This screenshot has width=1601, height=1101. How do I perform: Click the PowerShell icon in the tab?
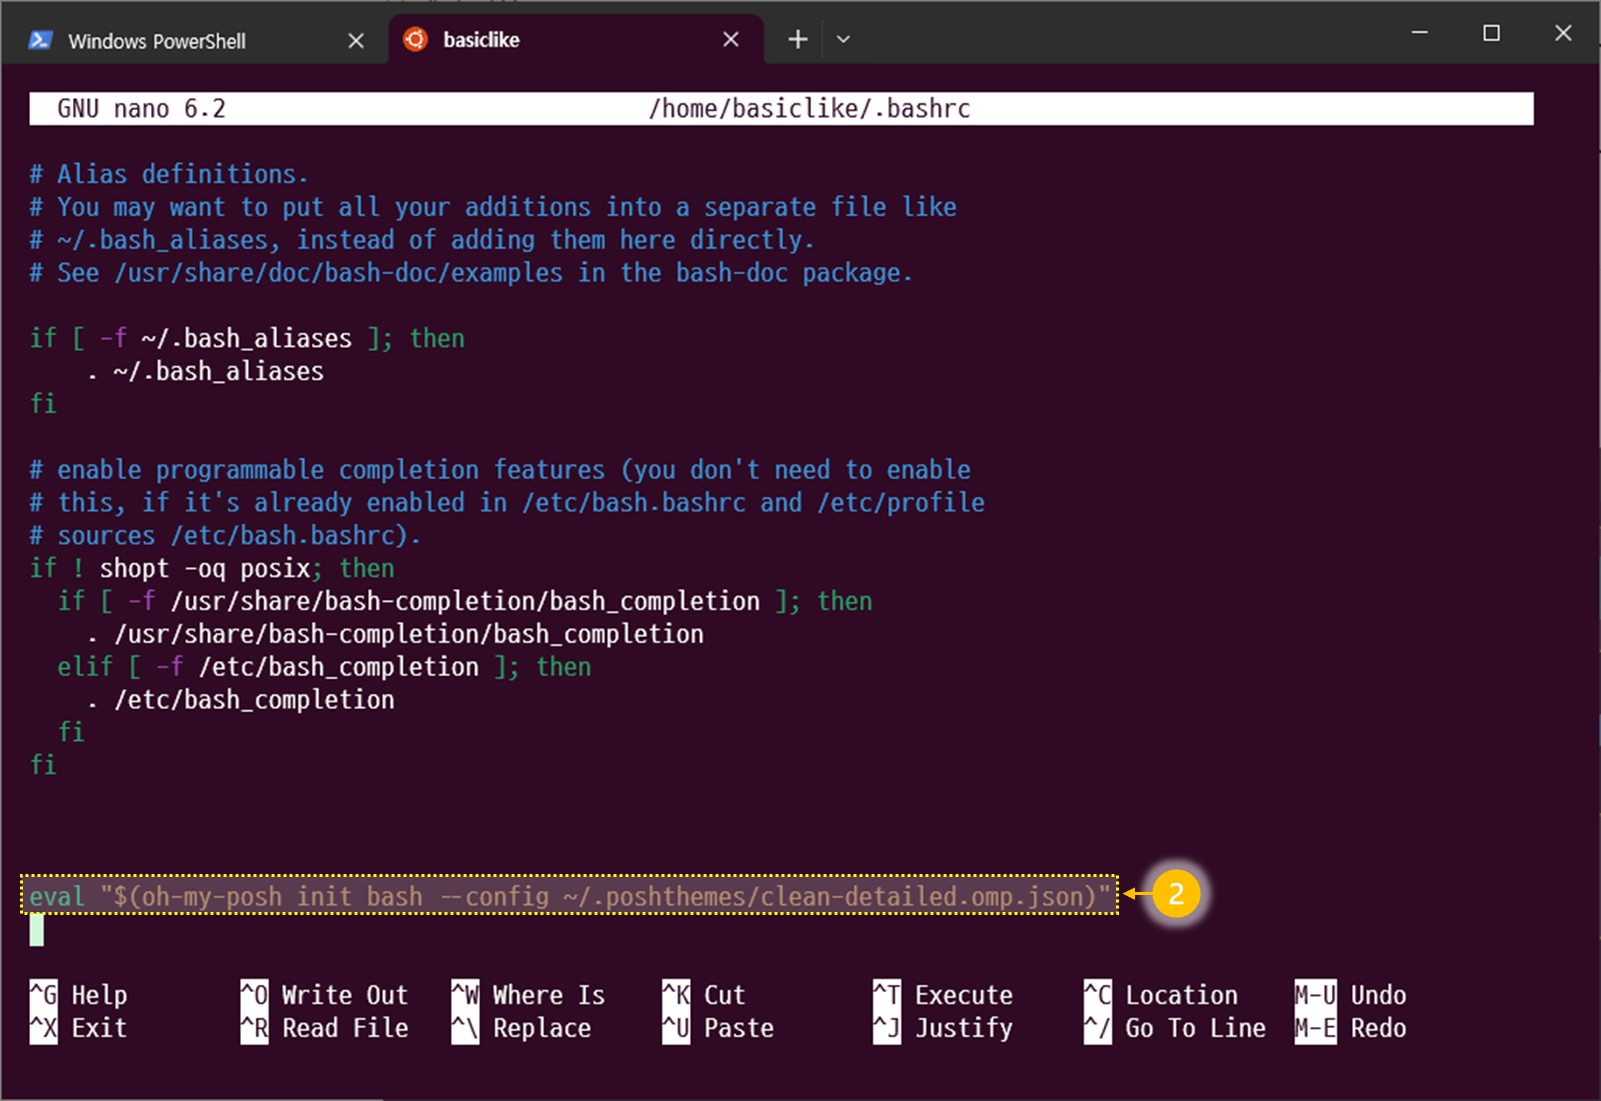point(41,41)
